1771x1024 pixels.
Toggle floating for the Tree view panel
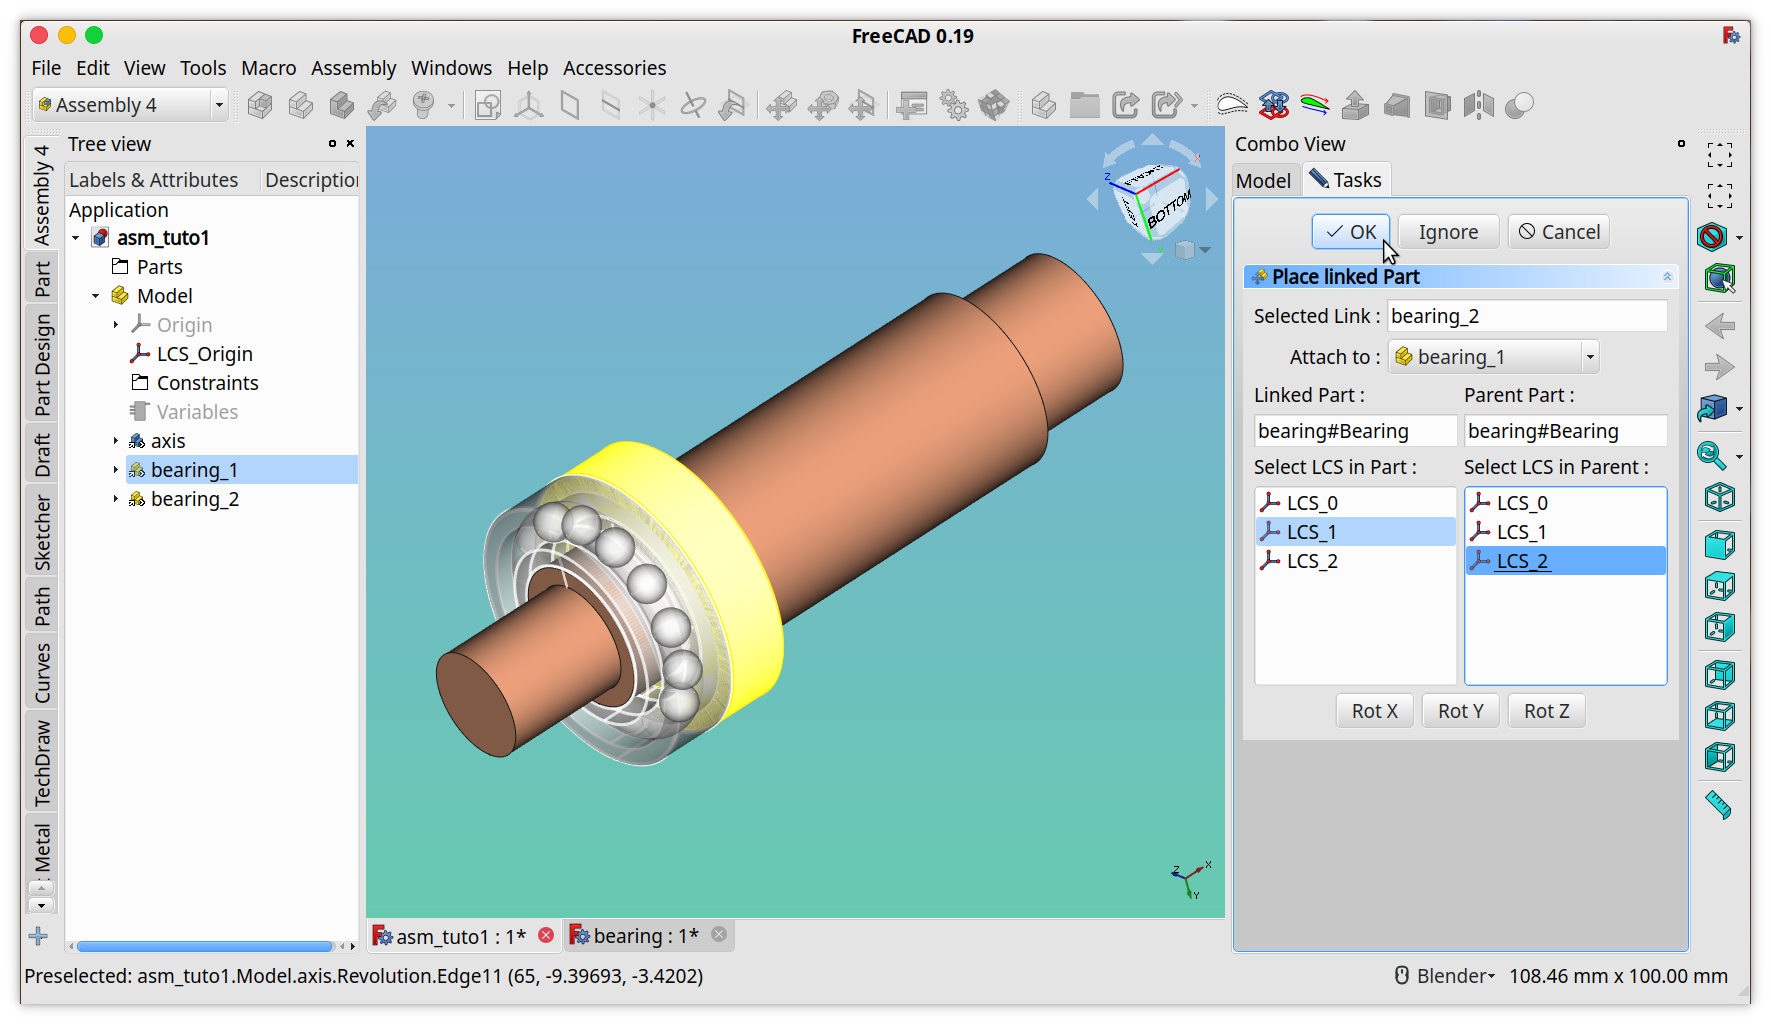333,144
